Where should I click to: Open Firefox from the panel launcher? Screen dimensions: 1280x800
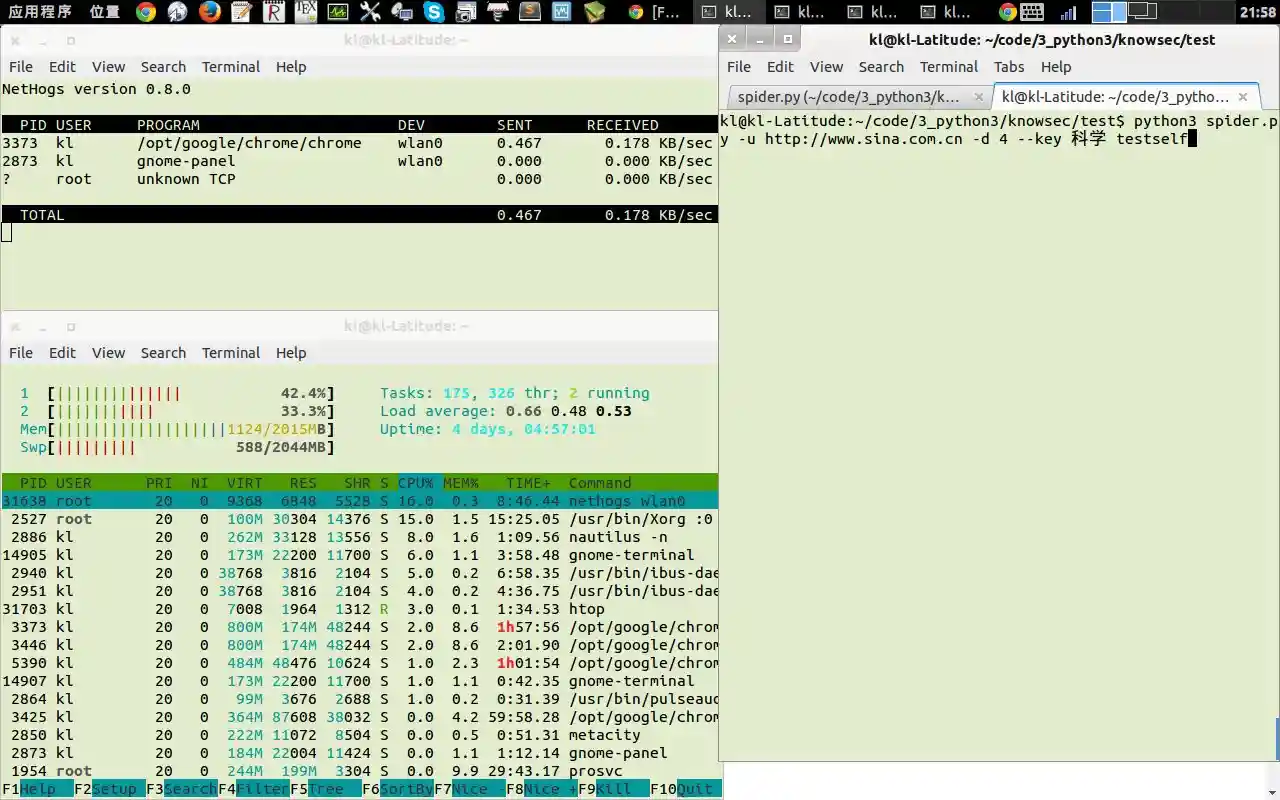(x=209, y=12)
